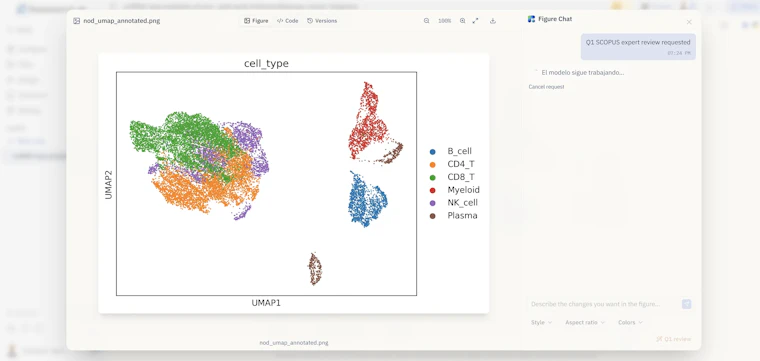Viewport: 760px width, 361px height.
Task: Expand figure to fullscreen view
Action: (x=475, y=21)
